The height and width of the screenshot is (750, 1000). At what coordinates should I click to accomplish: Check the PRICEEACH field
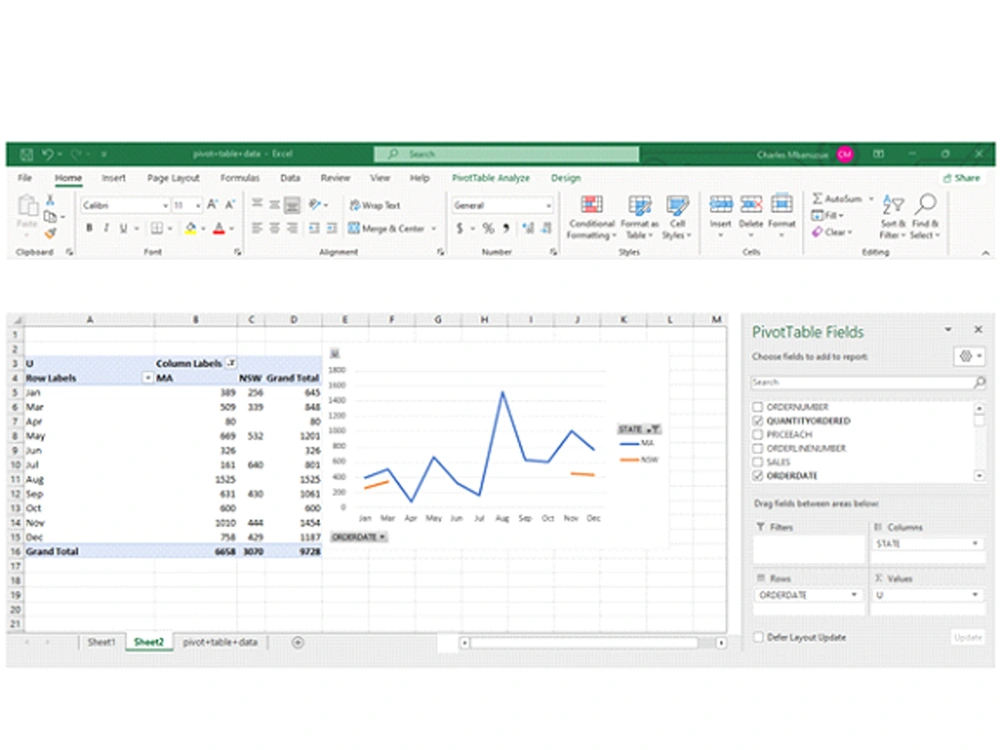(758, 434)
